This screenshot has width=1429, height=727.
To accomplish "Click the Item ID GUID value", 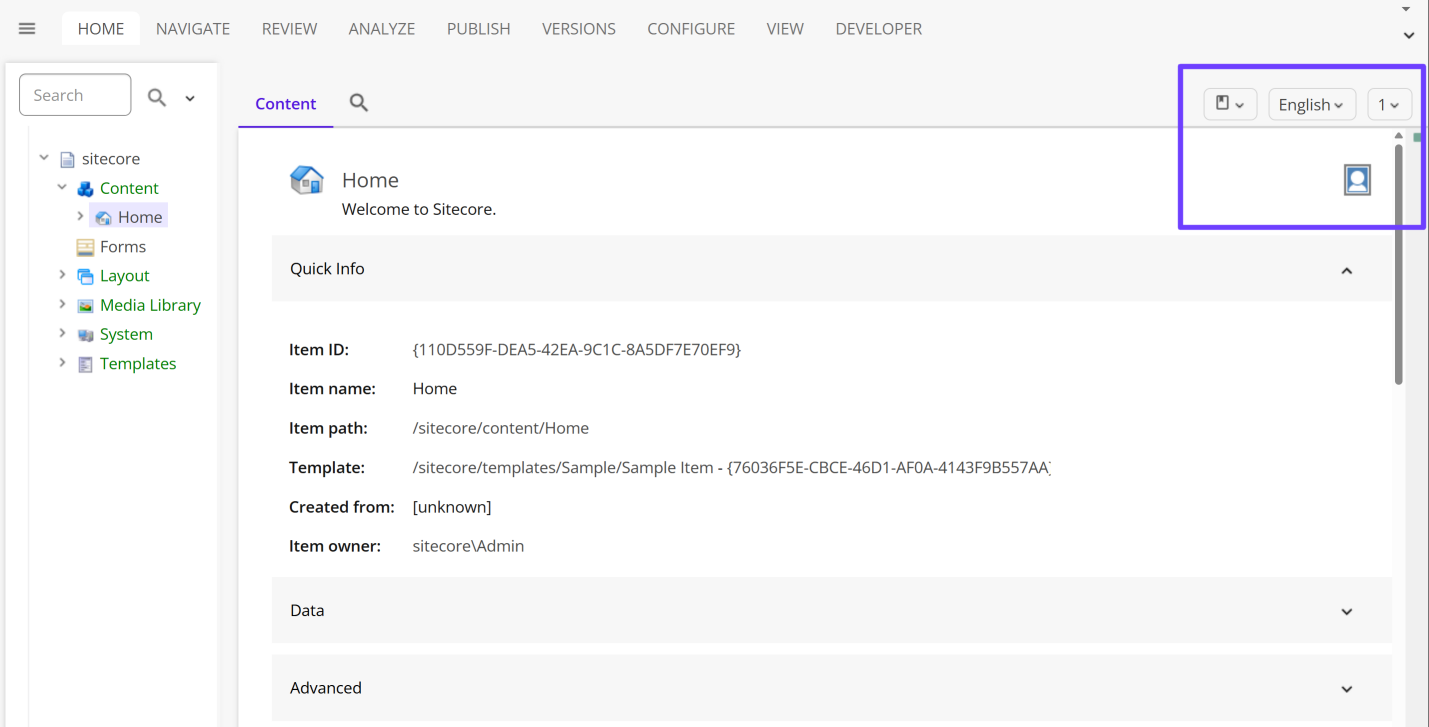I will (x=577, y=350).
